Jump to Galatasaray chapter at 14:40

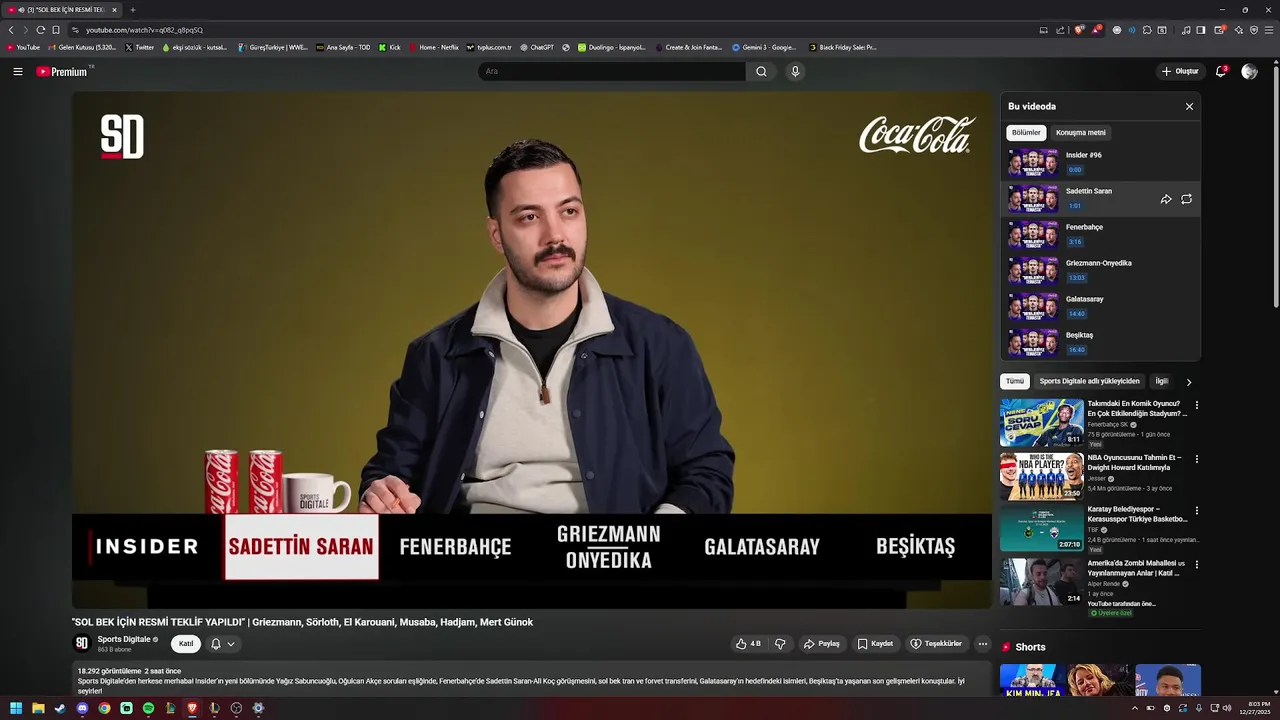pyautogui.click(x=1100, y=307)
